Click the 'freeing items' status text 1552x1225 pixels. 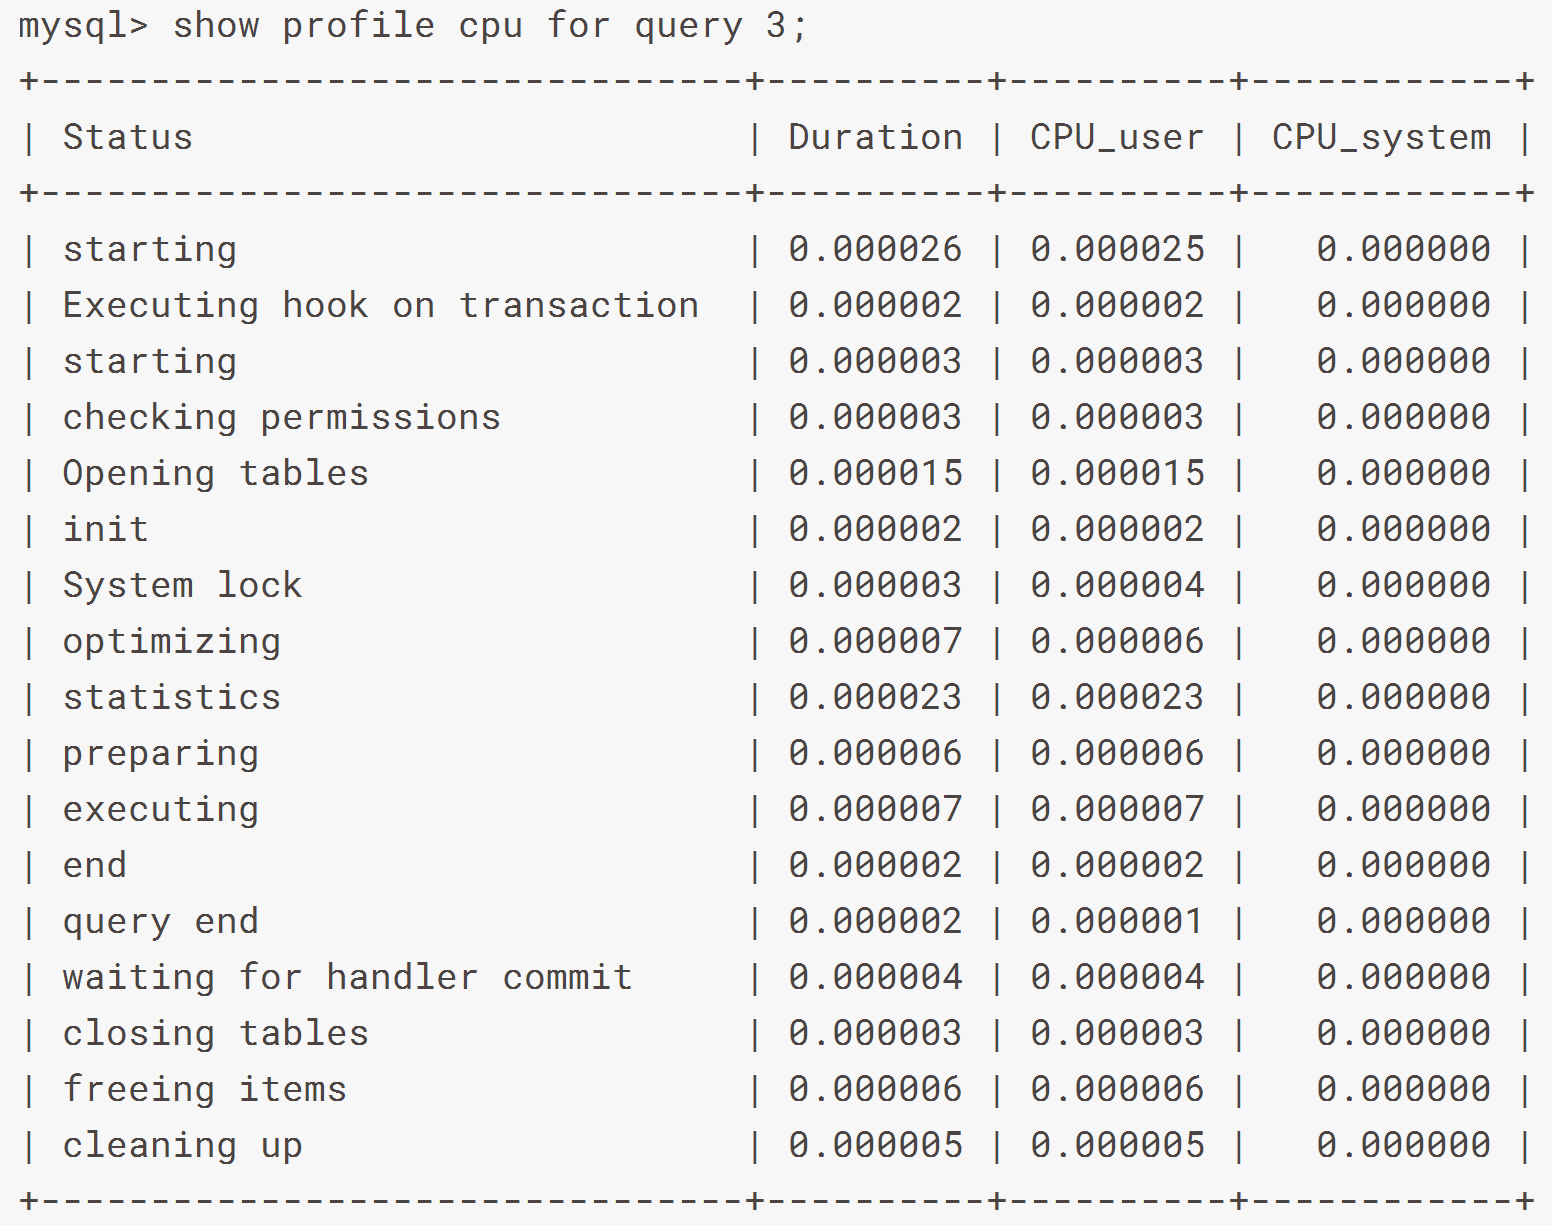click(204, 1089)
